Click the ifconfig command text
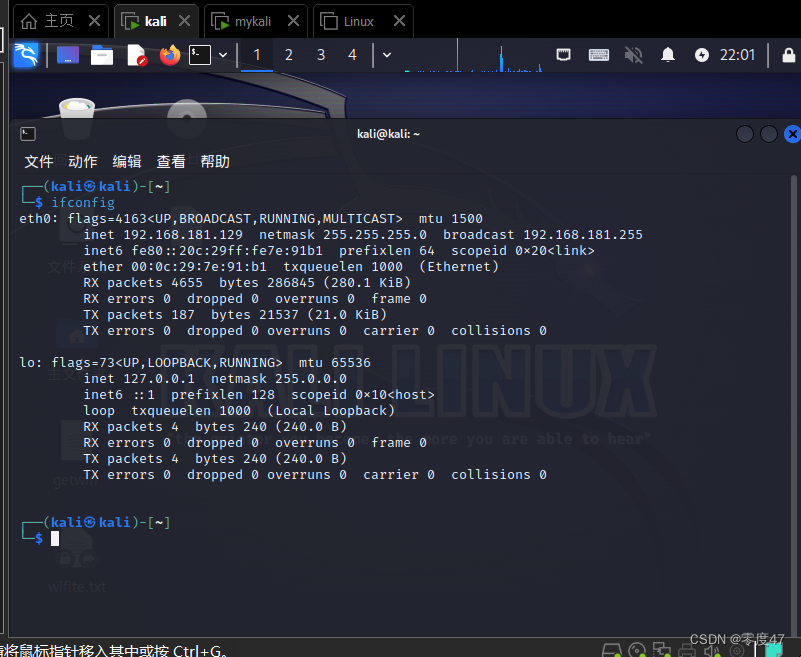 [83, 203]
